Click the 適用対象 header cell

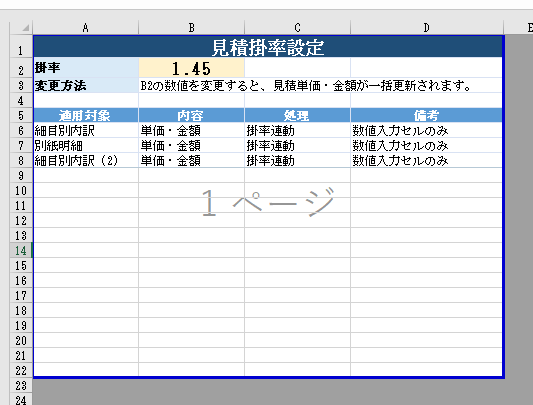point(86,115)
